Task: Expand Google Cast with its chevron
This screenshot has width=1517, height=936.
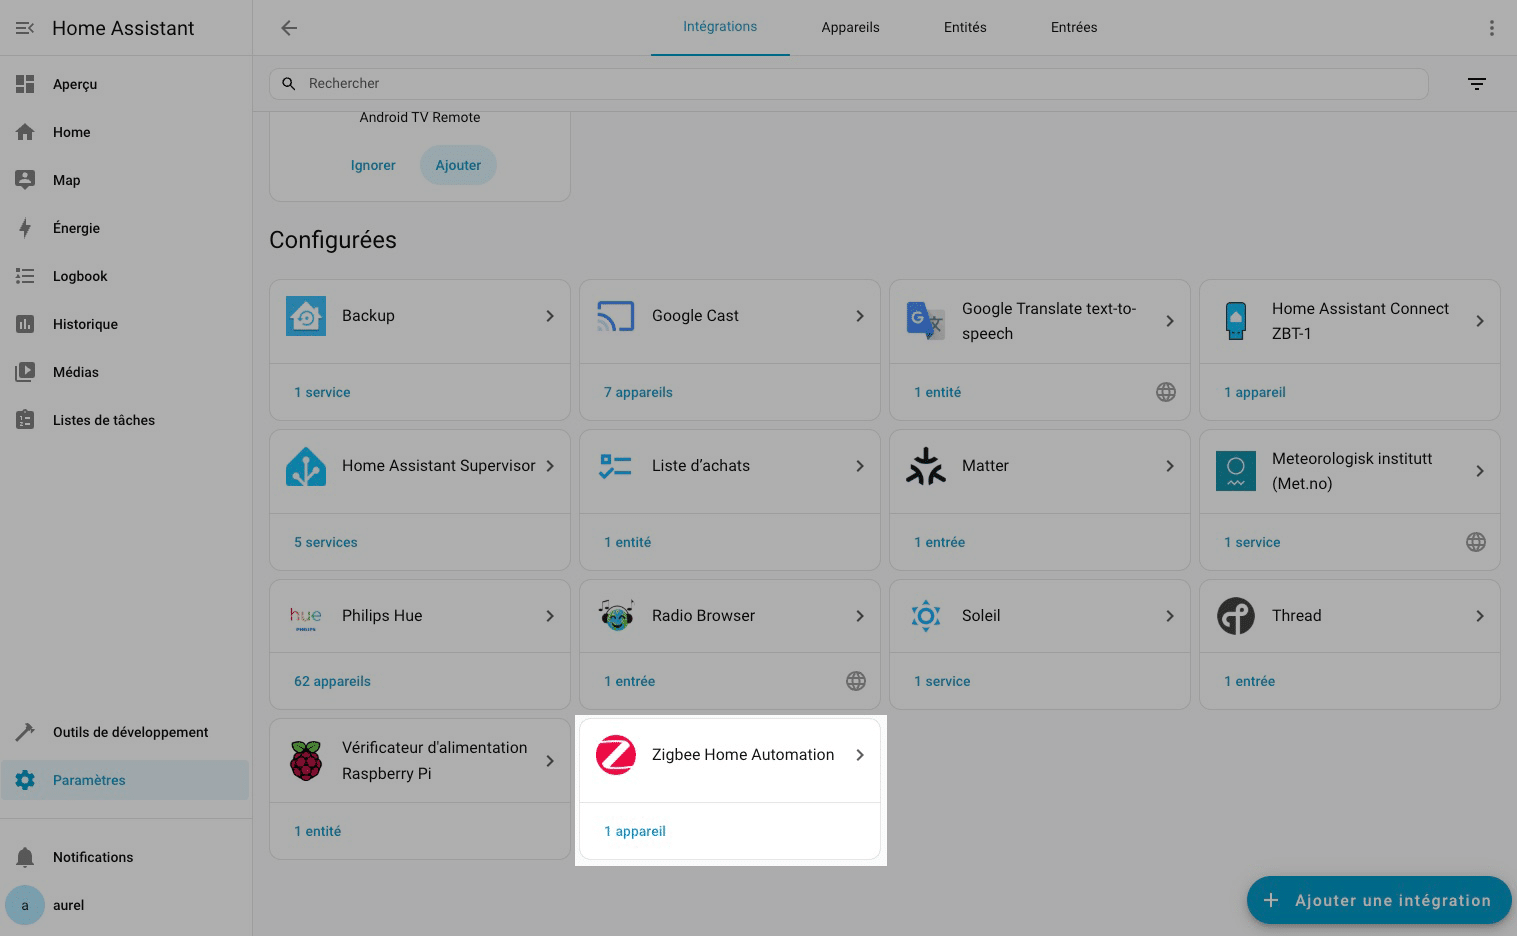Action: click(x=860, y=316)
